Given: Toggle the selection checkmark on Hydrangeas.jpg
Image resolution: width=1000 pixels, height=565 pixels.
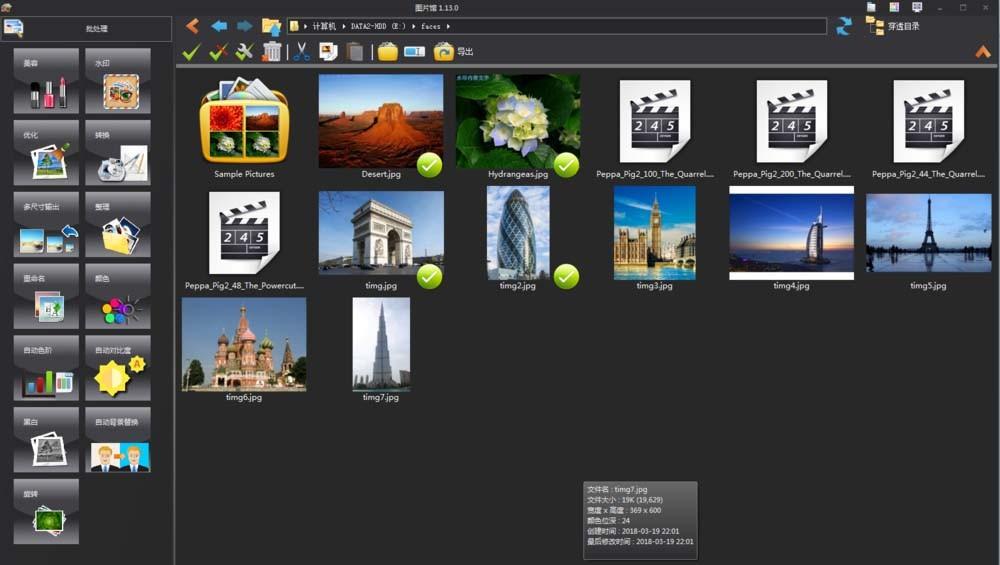Looking at the screenshot, I should (x=566, y=164).
